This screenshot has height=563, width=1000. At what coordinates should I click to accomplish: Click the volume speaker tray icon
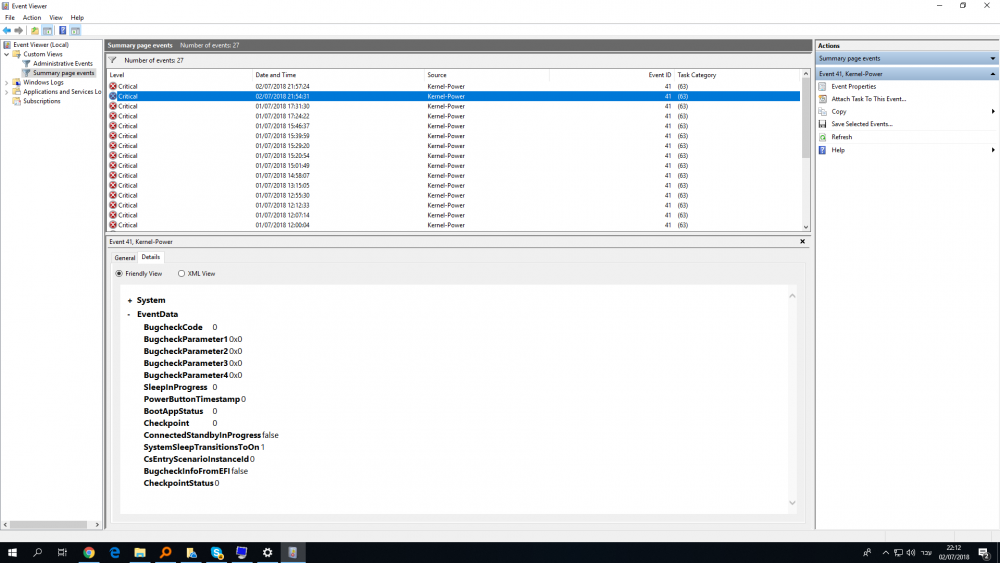[911, 553]
